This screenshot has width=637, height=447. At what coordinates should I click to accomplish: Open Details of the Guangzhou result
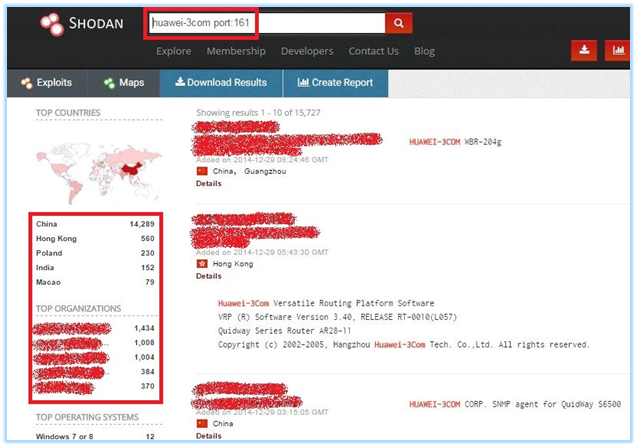tap(209, 184)
